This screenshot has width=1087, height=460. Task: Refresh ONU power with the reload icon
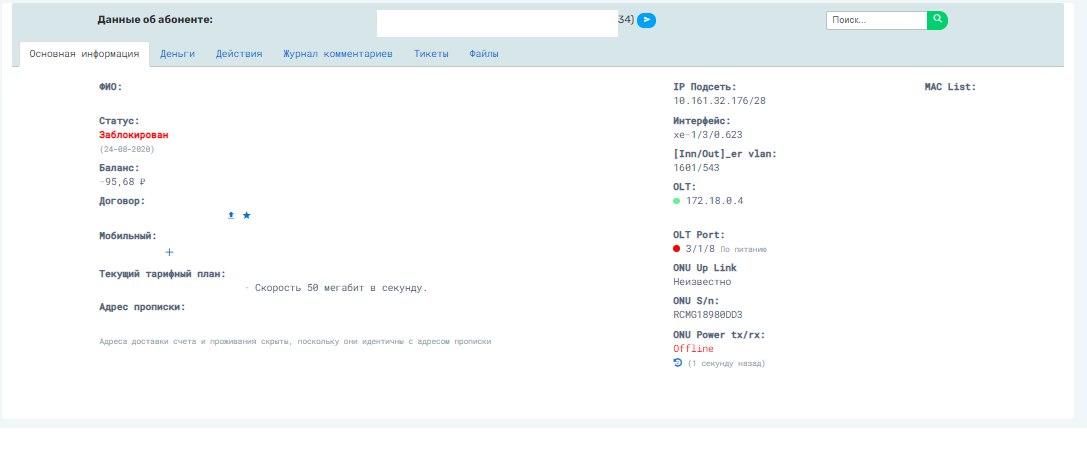678,362
